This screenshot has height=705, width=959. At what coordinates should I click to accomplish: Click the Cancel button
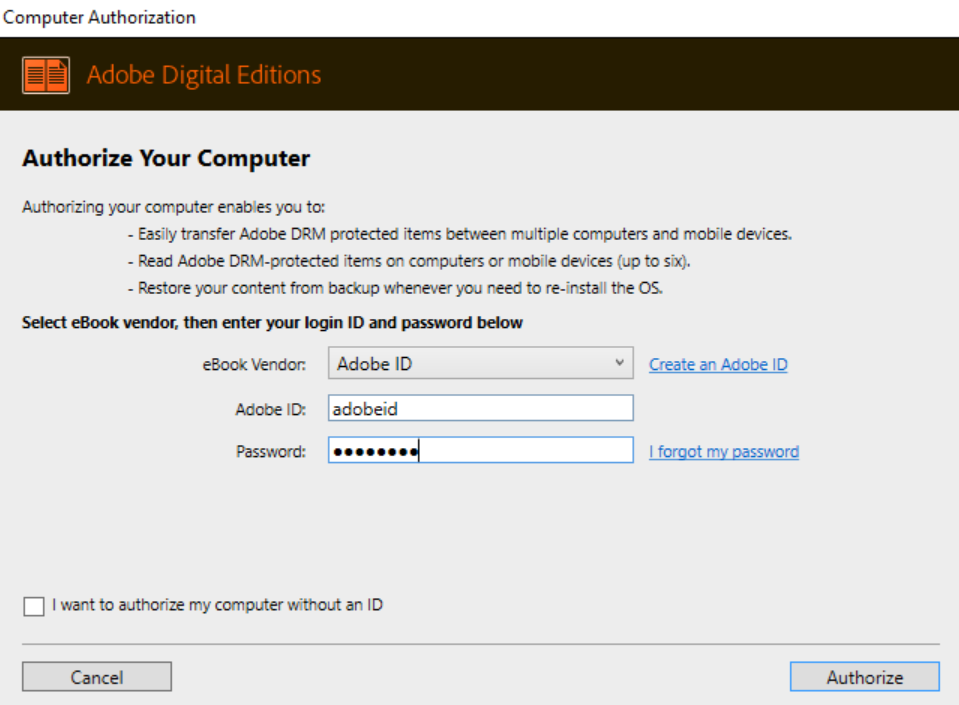[97, 677]
